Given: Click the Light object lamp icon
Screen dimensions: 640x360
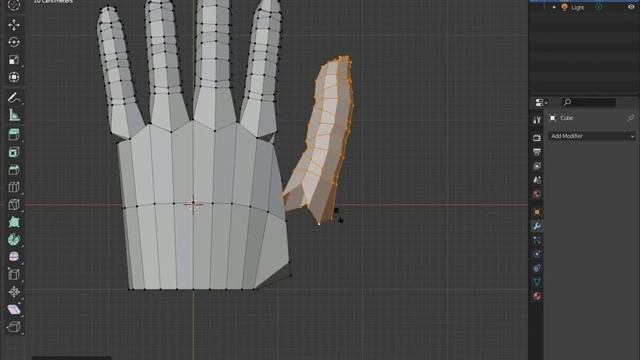Looking at the screenshot, I should [564, 7].
